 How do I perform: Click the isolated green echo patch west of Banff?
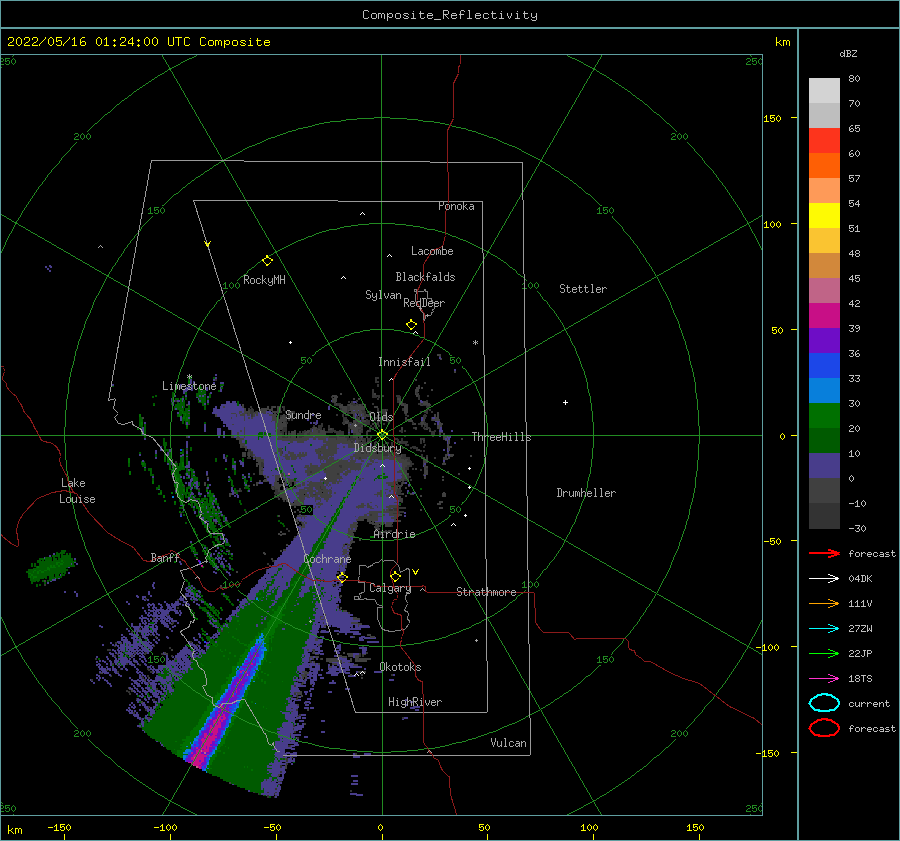[x=51, y=567]
